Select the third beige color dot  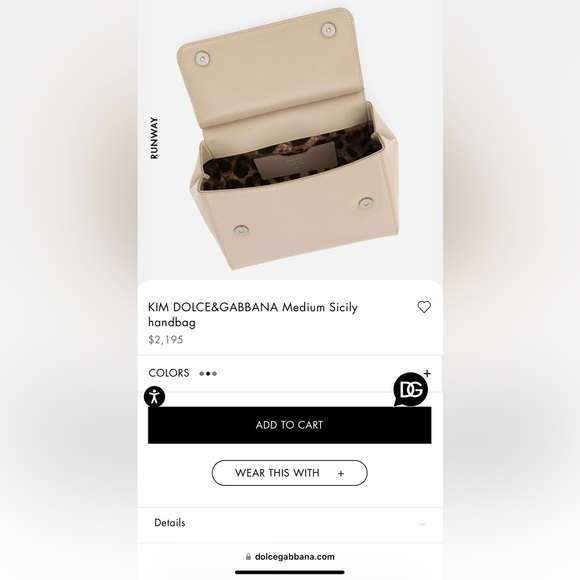click(x=215, y=374)
